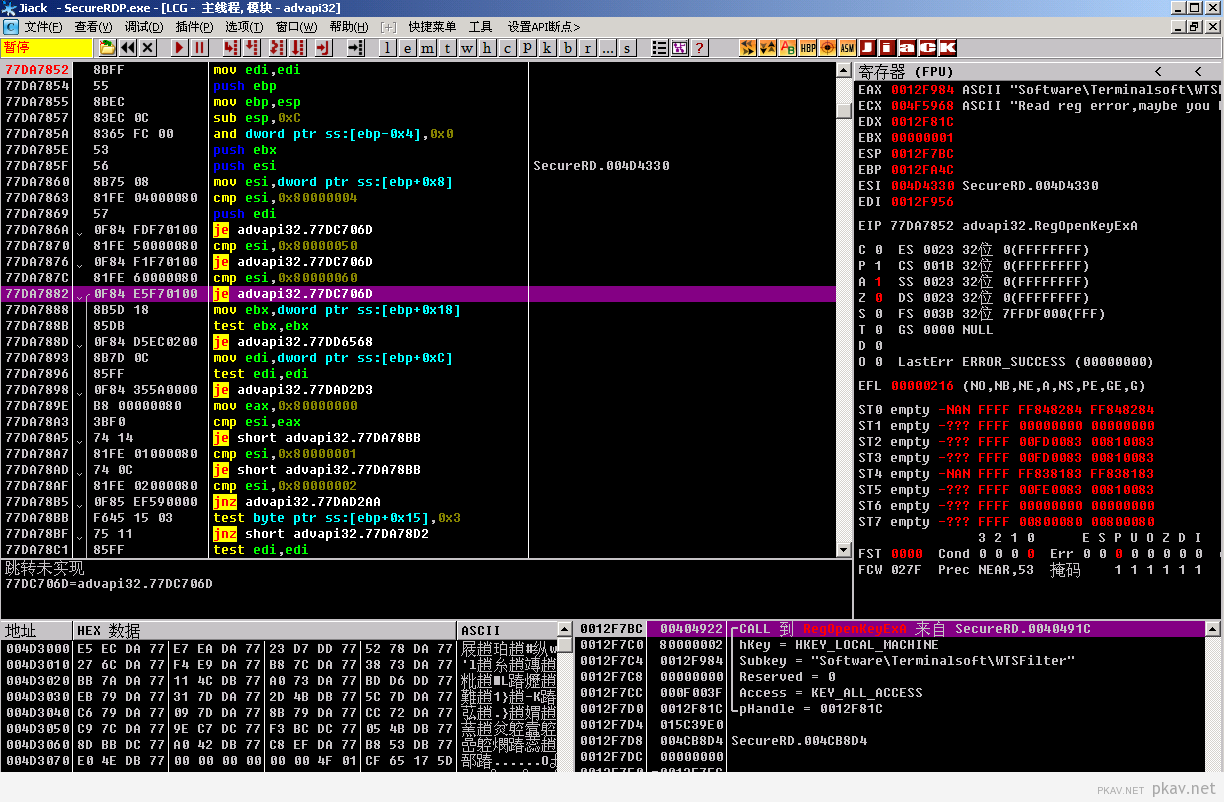Open Call stack with 'k' button
This screenshot has height=802, width=1224.
point(548,48)
